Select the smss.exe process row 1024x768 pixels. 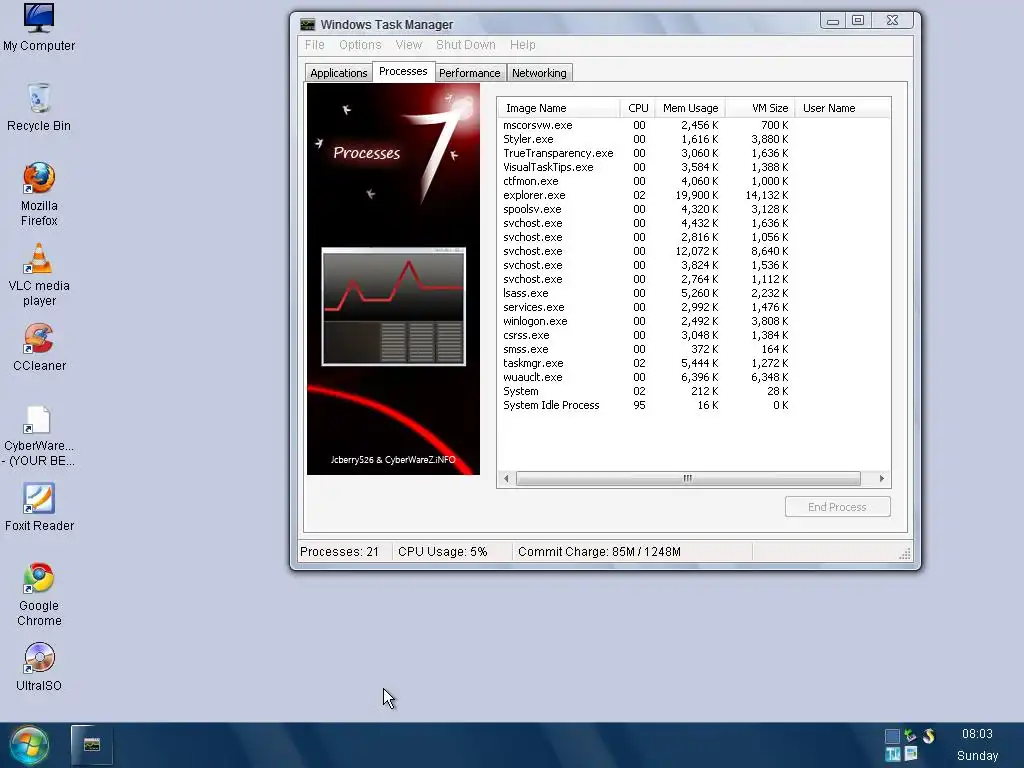point(694,349)
